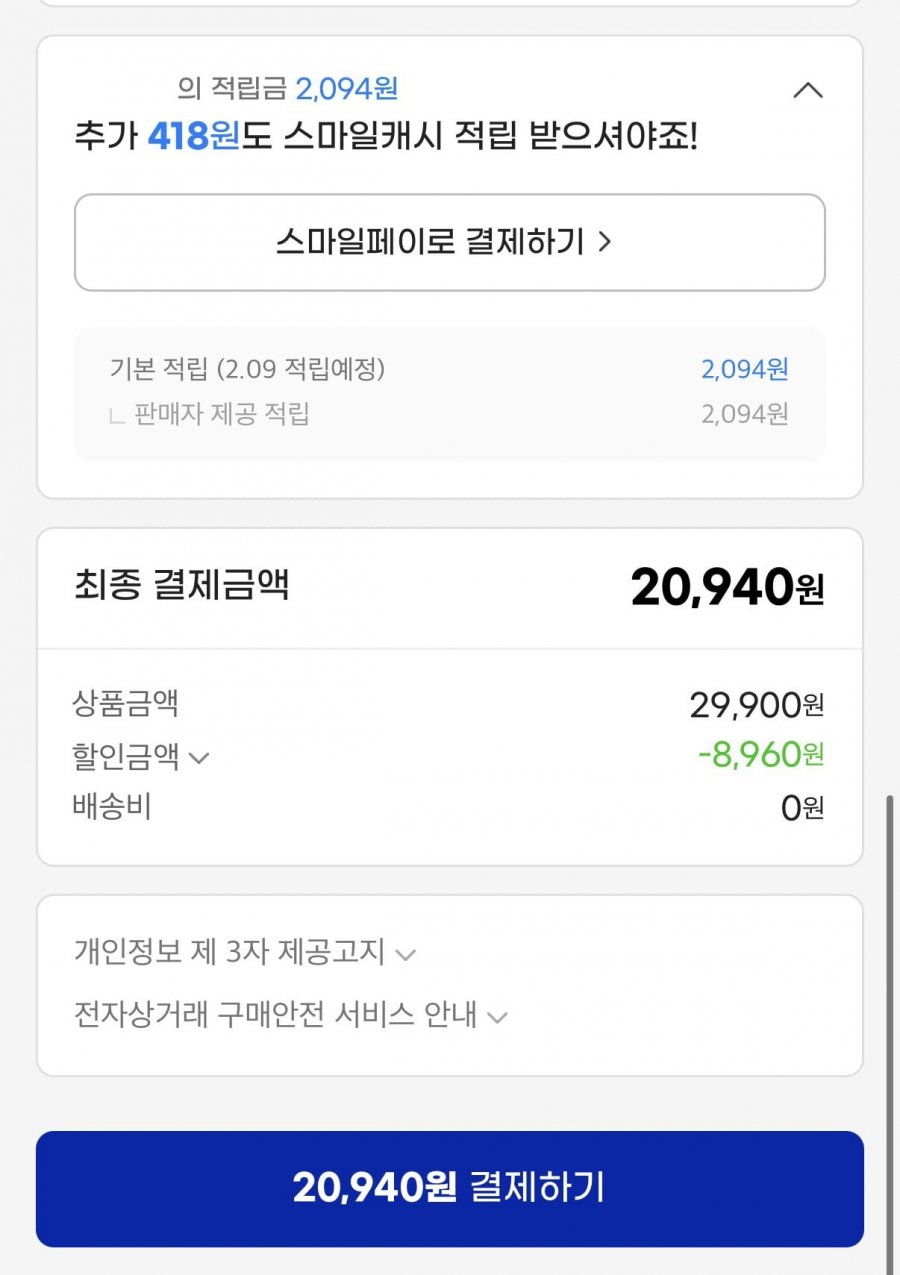The height and width of the screenshot is (1275, 900).
Task: Tap the 최종 결제금액 heading
Action: coord(181,585)
